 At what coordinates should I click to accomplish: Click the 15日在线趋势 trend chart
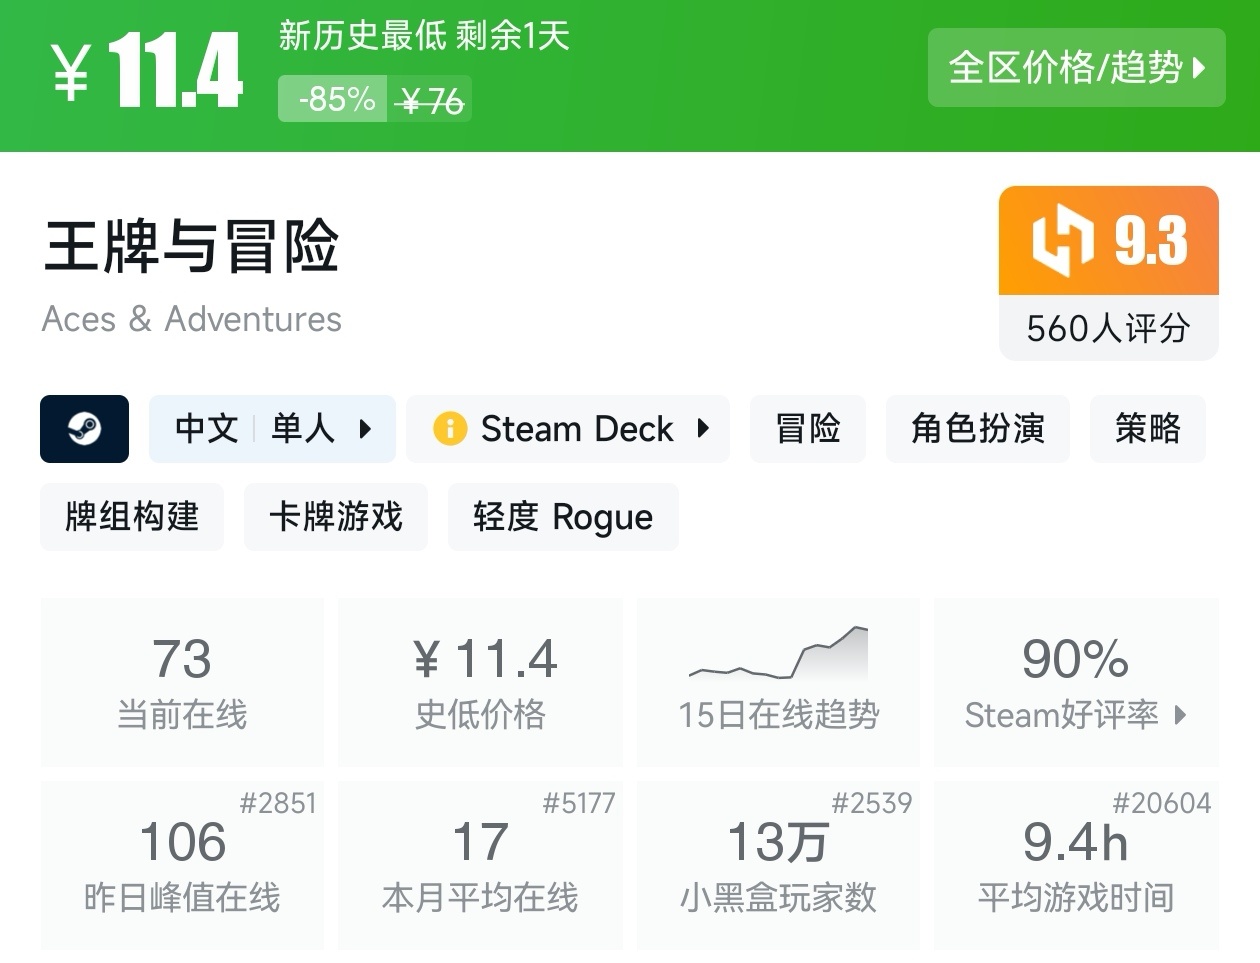tap(778, 655)
